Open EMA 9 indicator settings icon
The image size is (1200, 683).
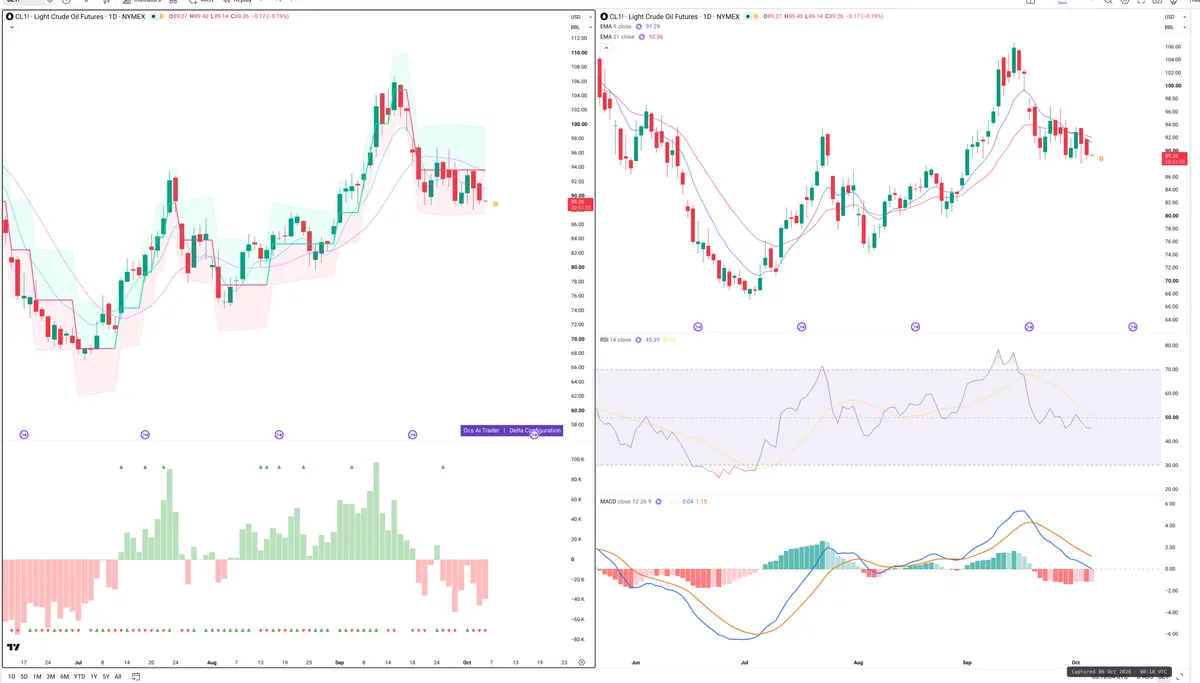(x=638, y=26)
